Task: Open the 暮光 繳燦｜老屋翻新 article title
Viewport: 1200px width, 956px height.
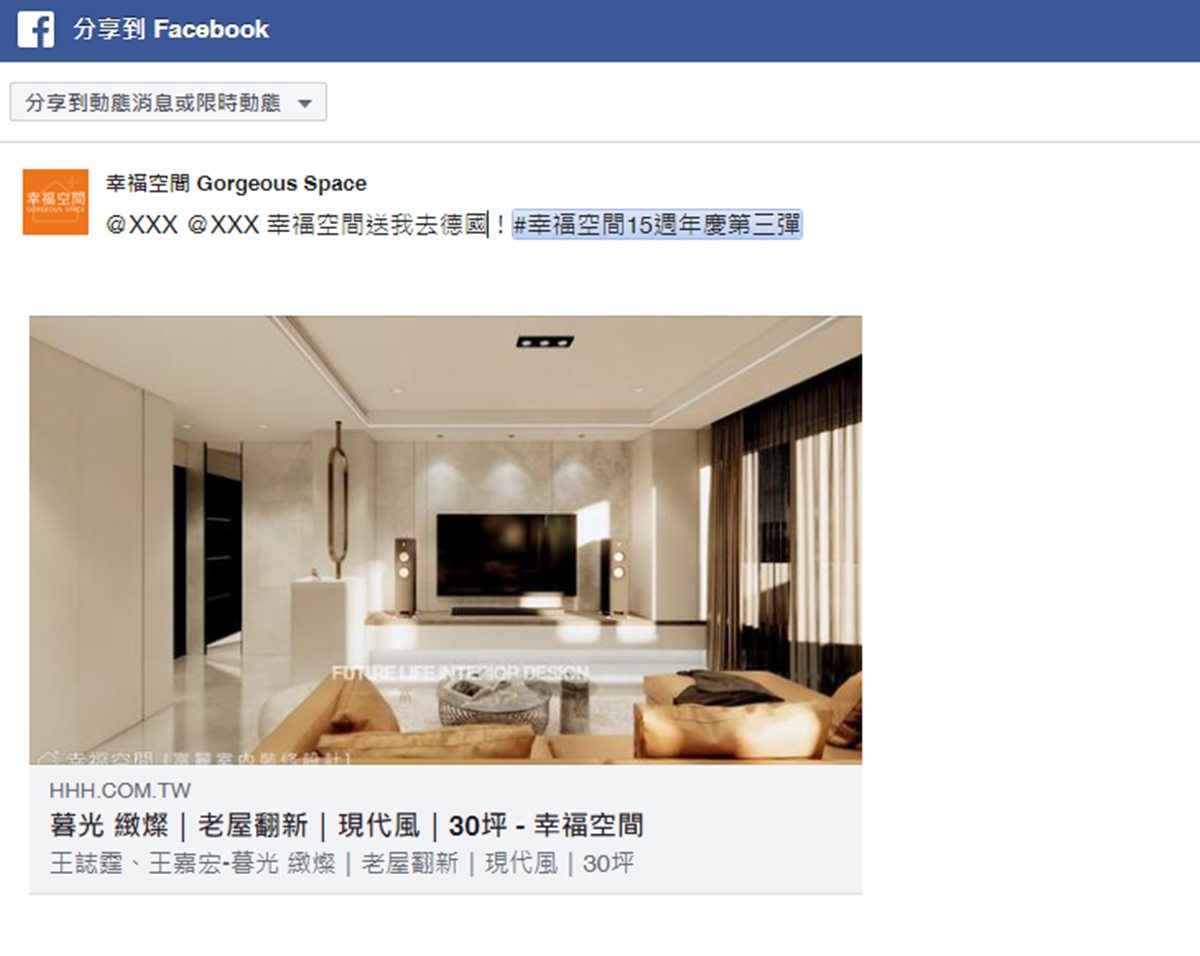Action: click(x=346, y=825)
